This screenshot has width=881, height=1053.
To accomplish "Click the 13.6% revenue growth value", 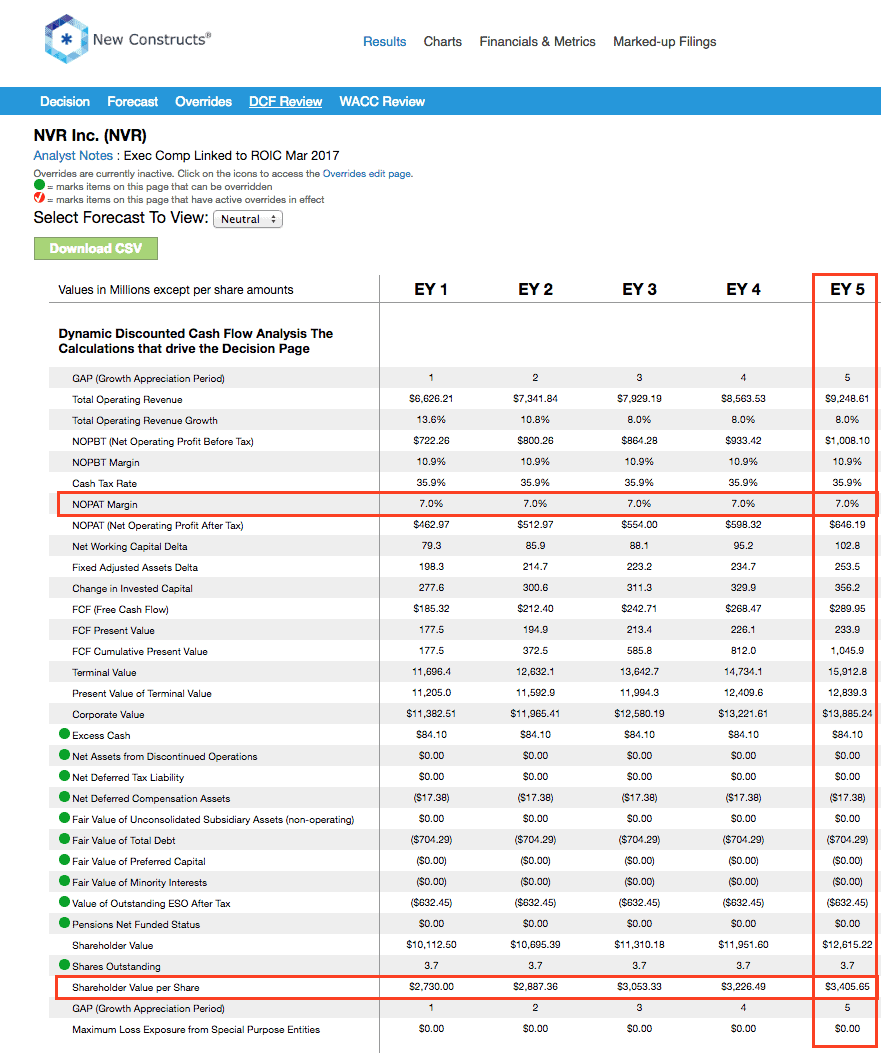I will [431, 419].
